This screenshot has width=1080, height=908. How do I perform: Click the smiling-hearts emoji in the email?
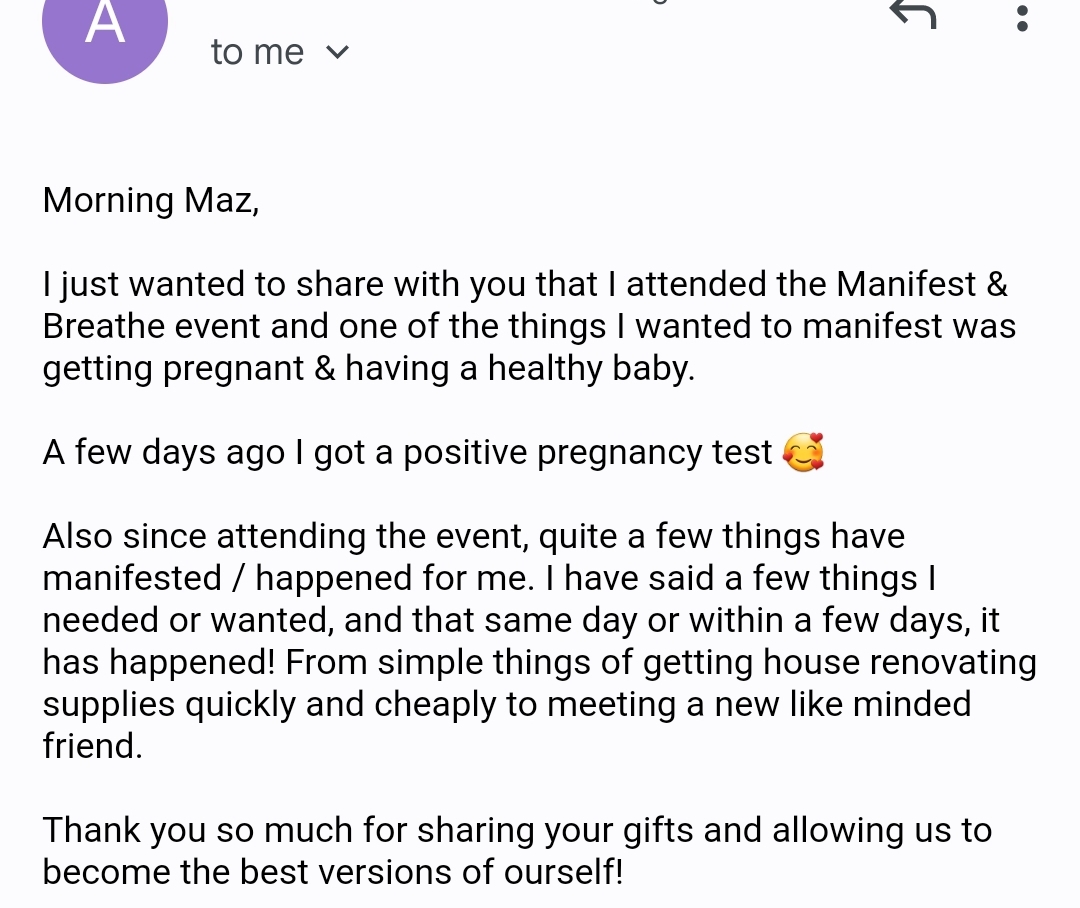pos(803,453)
